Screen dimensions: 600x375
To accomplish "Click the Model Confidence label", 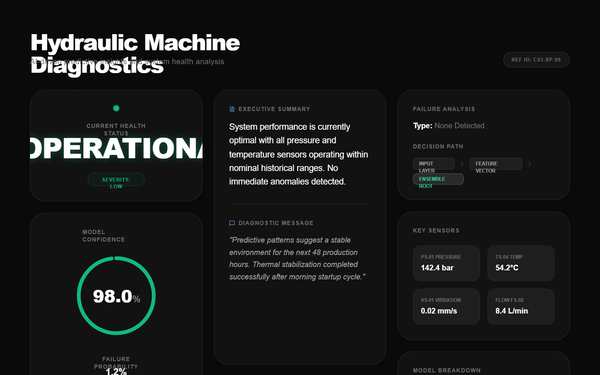I will point(104,236).
